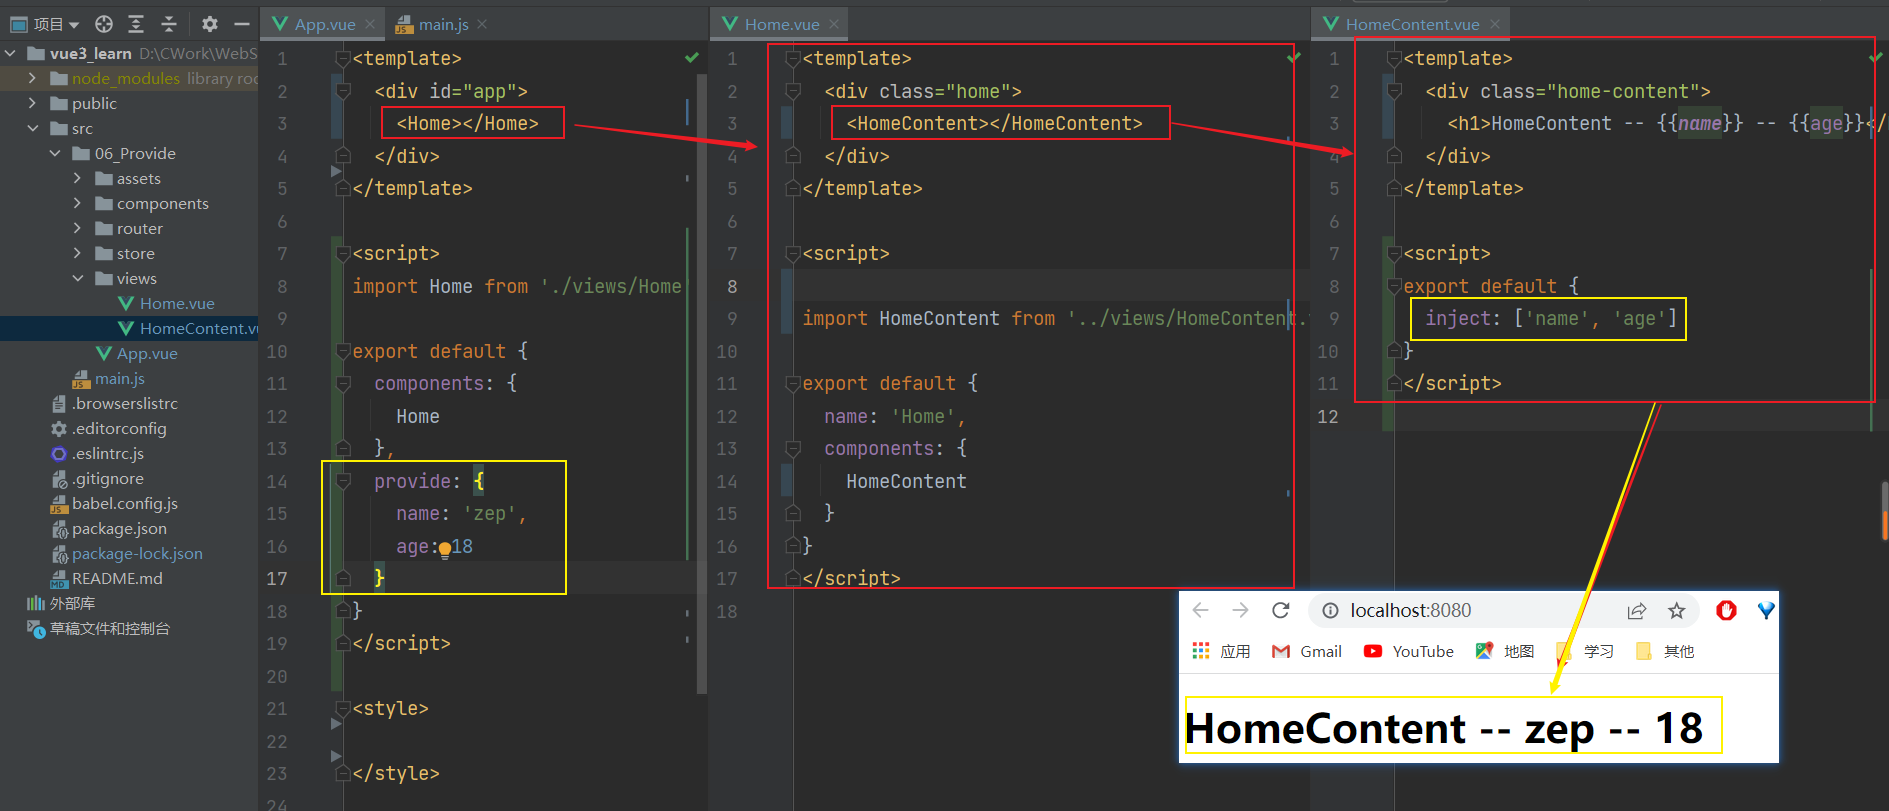Viewport: 1889px width, 811px height.
Task: Expand the node_modules folder
Action: click(x=33, y=78)
